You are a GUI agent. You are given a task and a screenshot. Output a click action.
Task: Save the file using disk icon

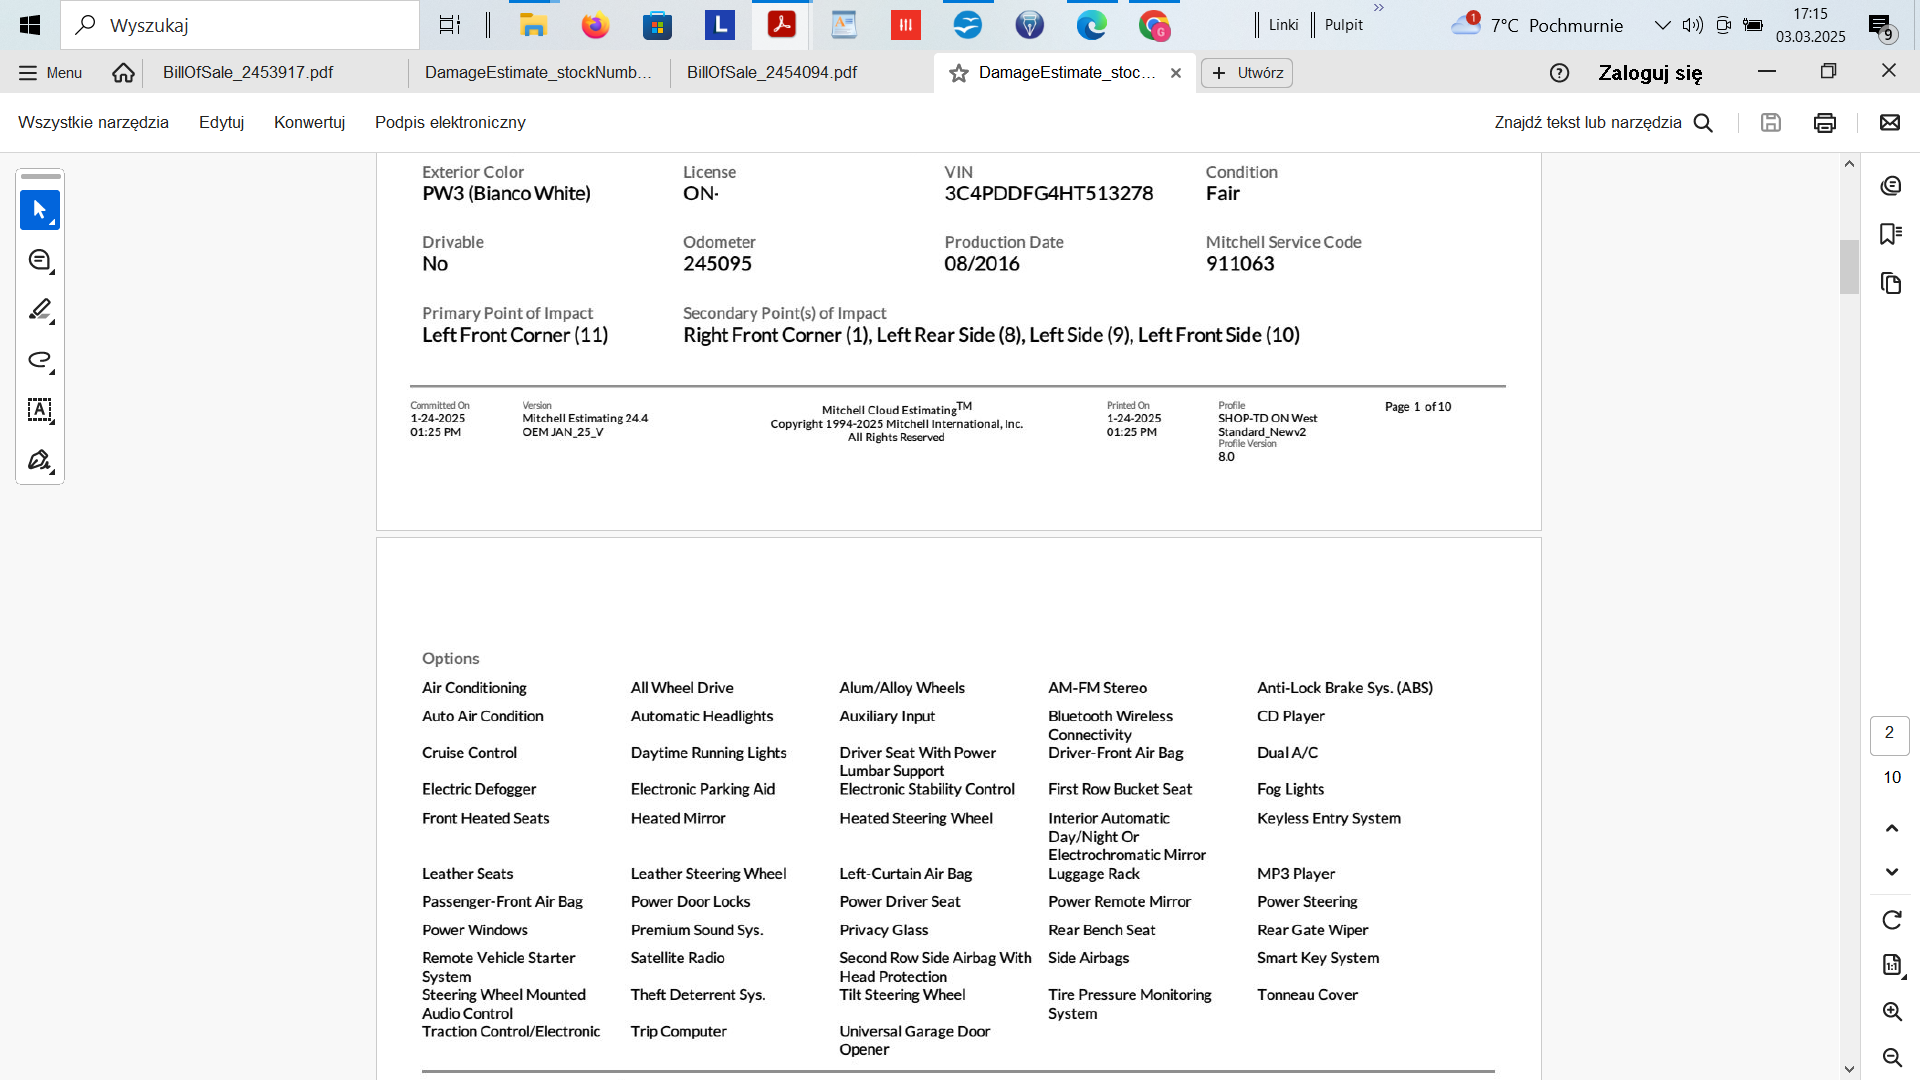pos(1771,122)
